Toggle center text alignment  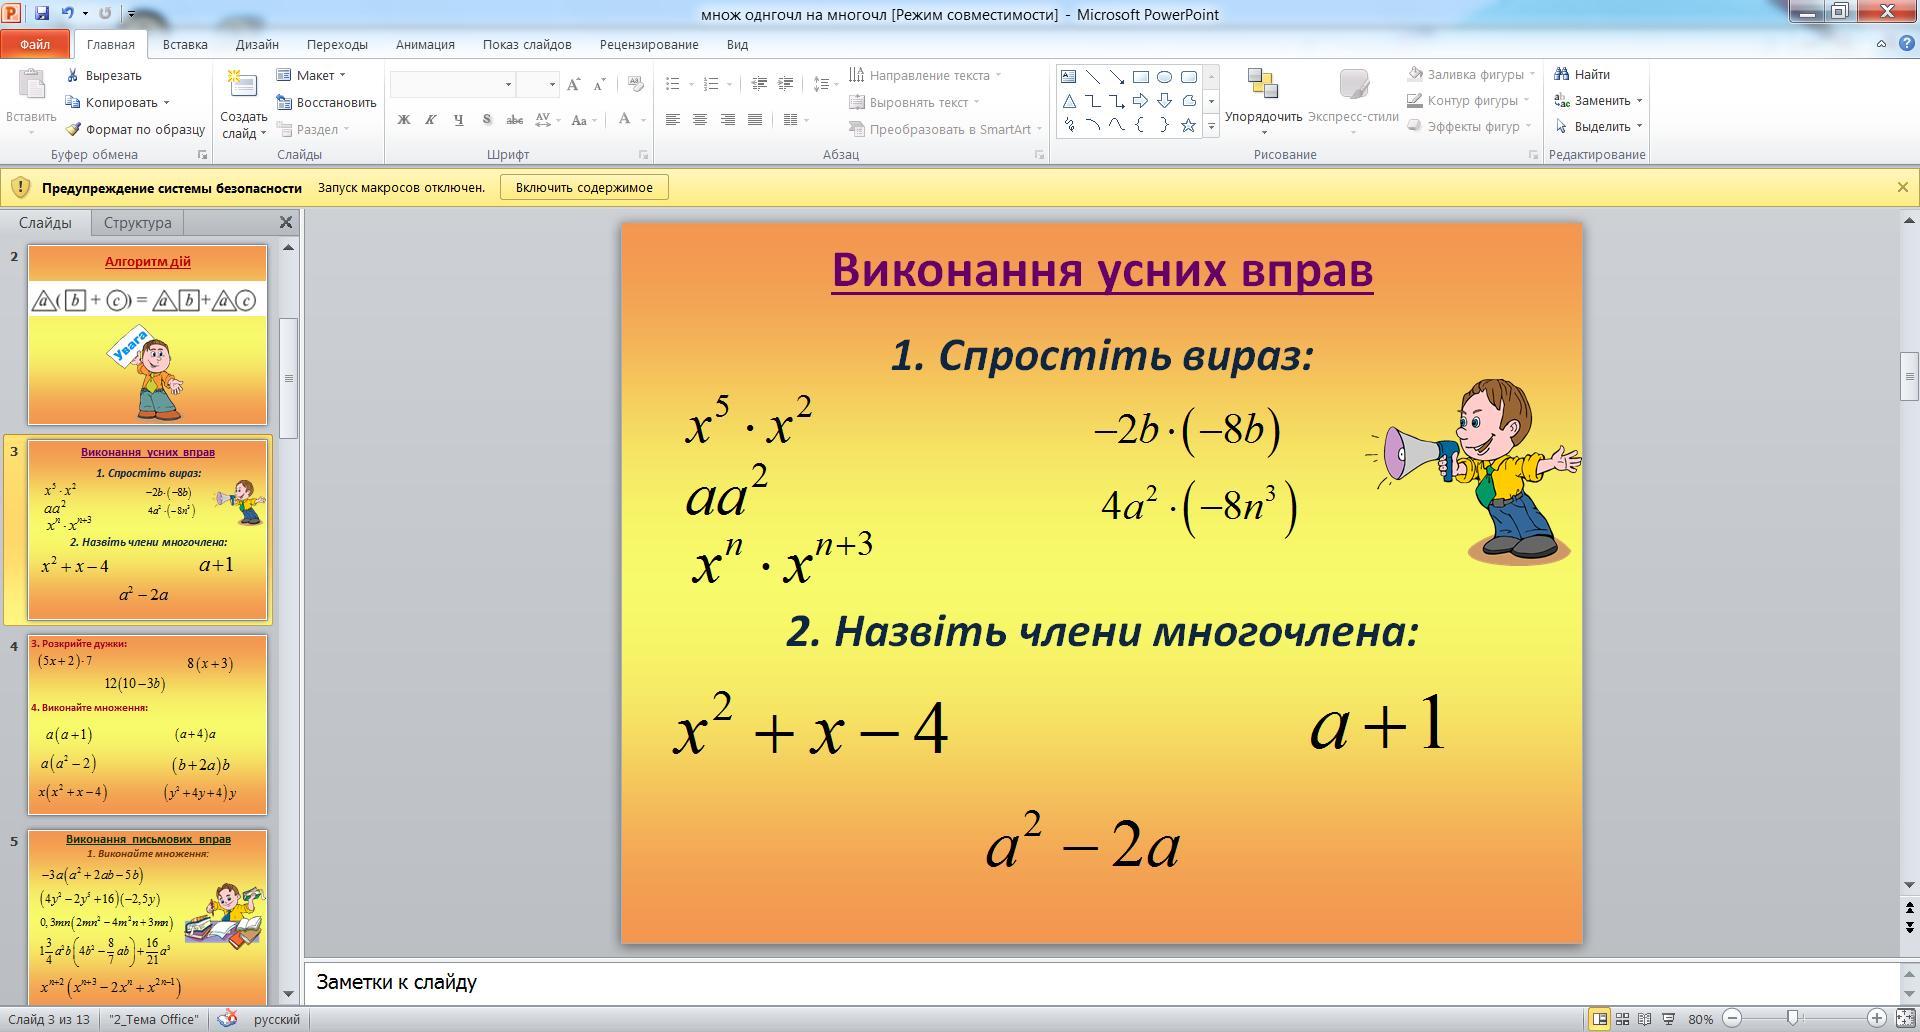tap(700, 119)
